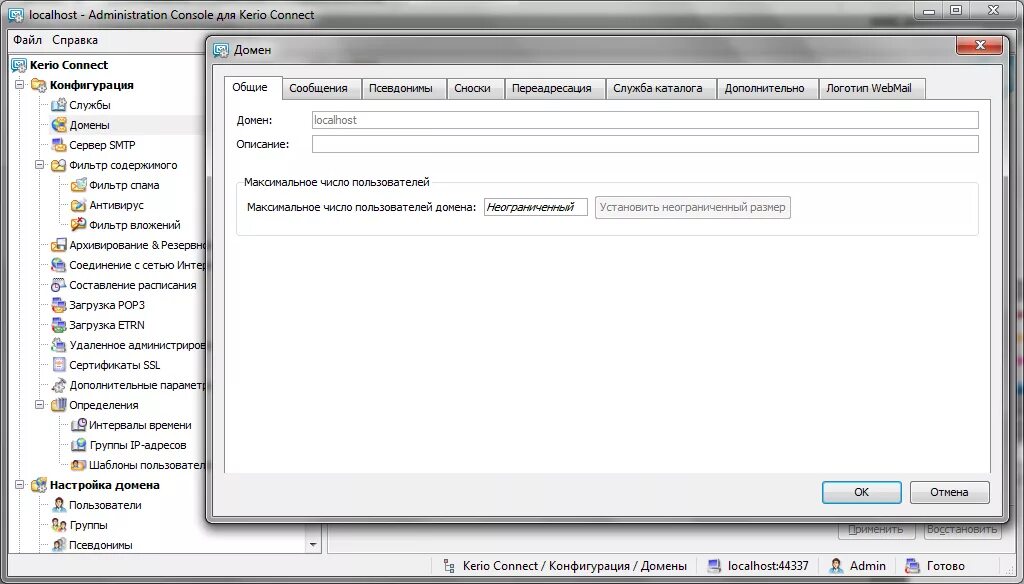Click the Готово status text
The width and height of the screenshot is (1024, 584).
945,566
